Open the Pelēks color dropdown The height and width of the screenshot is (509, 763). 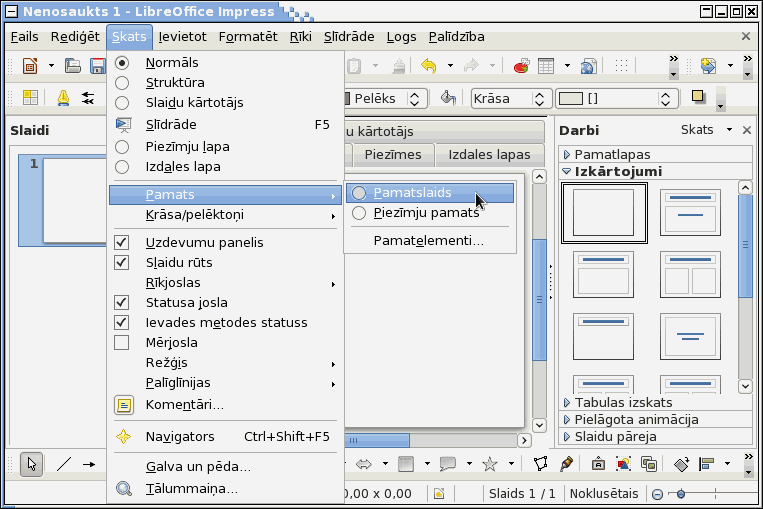click(x=414, y=99)
